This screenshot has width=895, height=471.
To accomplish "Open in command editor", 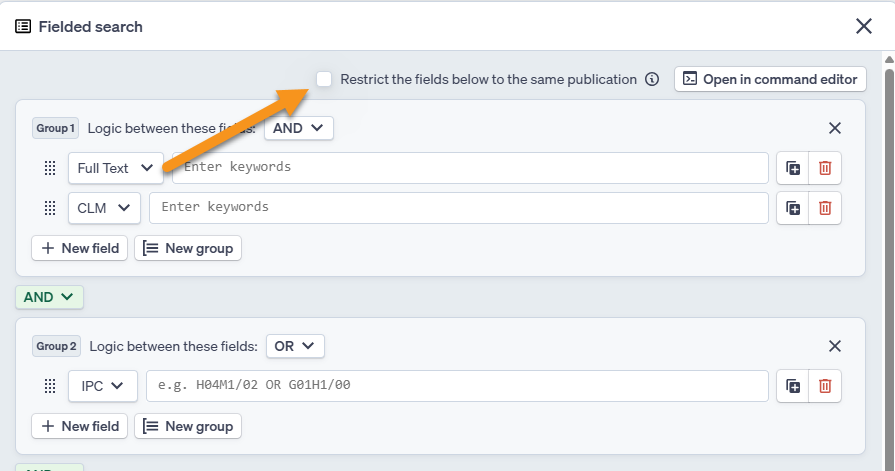I will point(770,79).
